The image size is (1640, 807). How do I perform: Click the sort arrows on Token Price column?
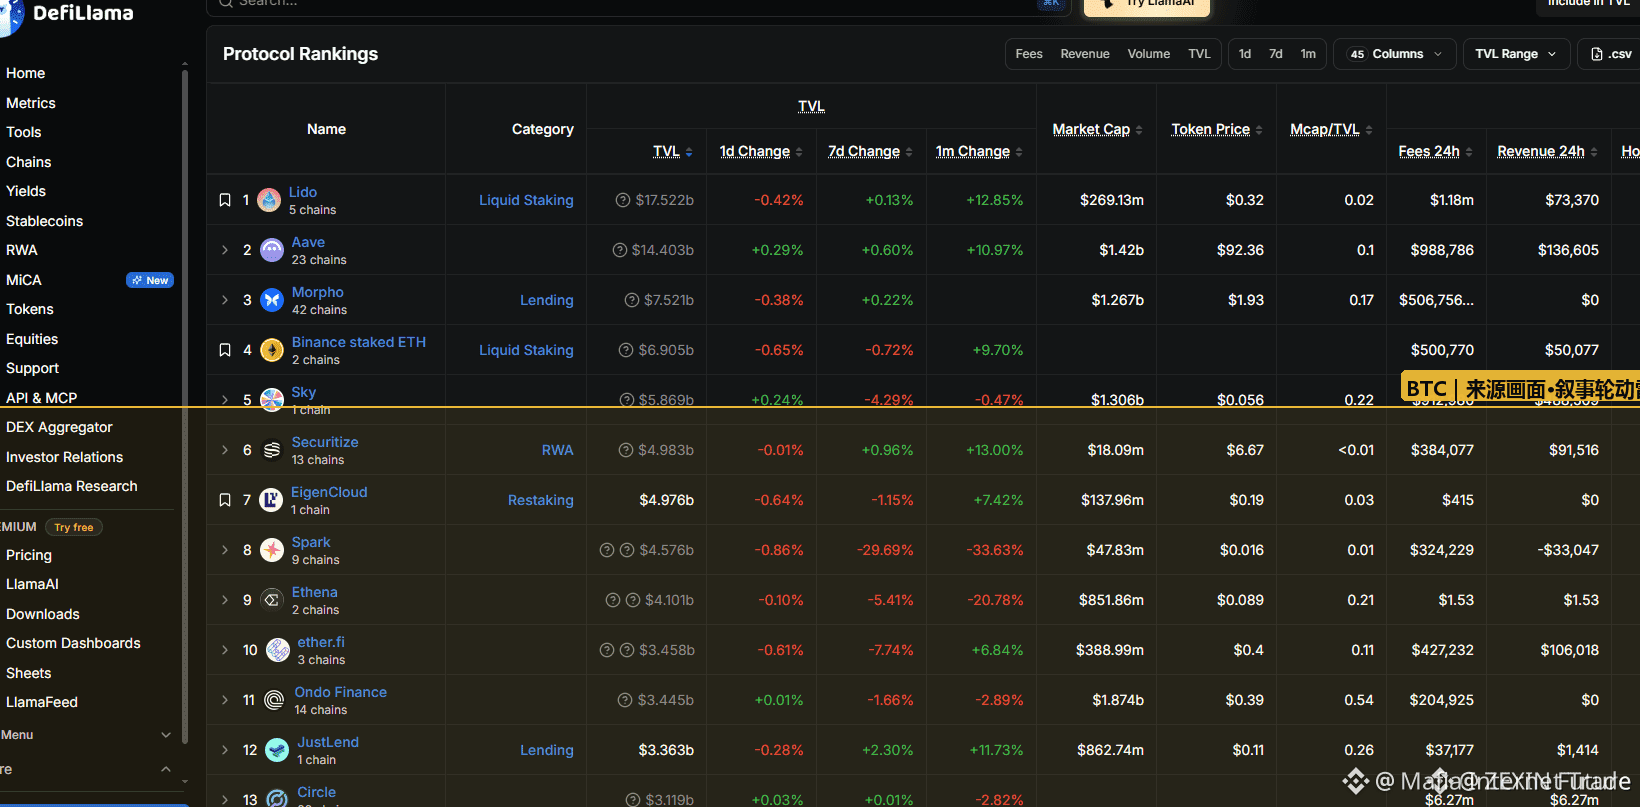click(1259, 130)
